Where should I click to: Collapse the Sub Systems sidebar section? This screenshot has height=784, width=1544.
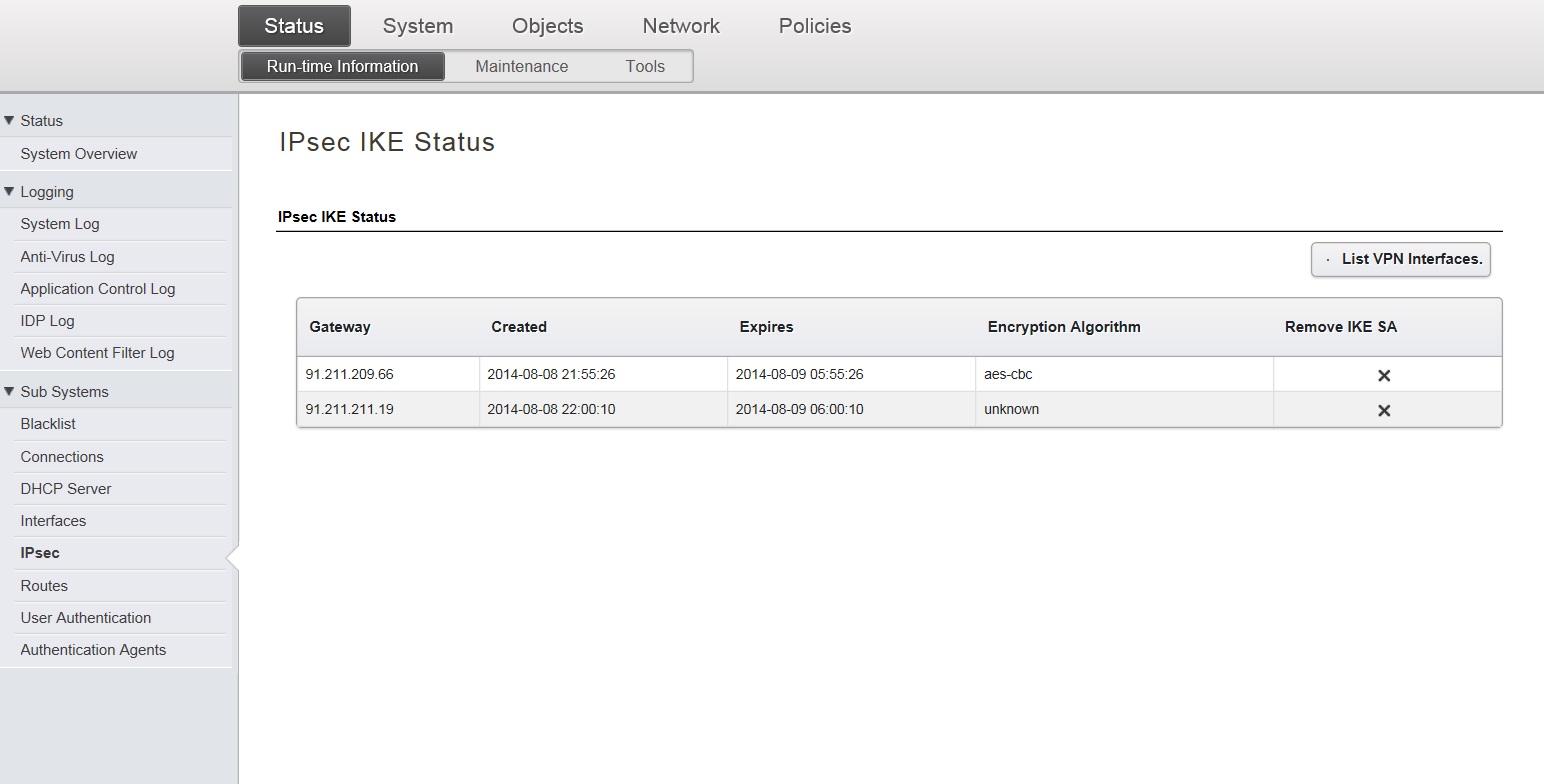pos(10,392)
